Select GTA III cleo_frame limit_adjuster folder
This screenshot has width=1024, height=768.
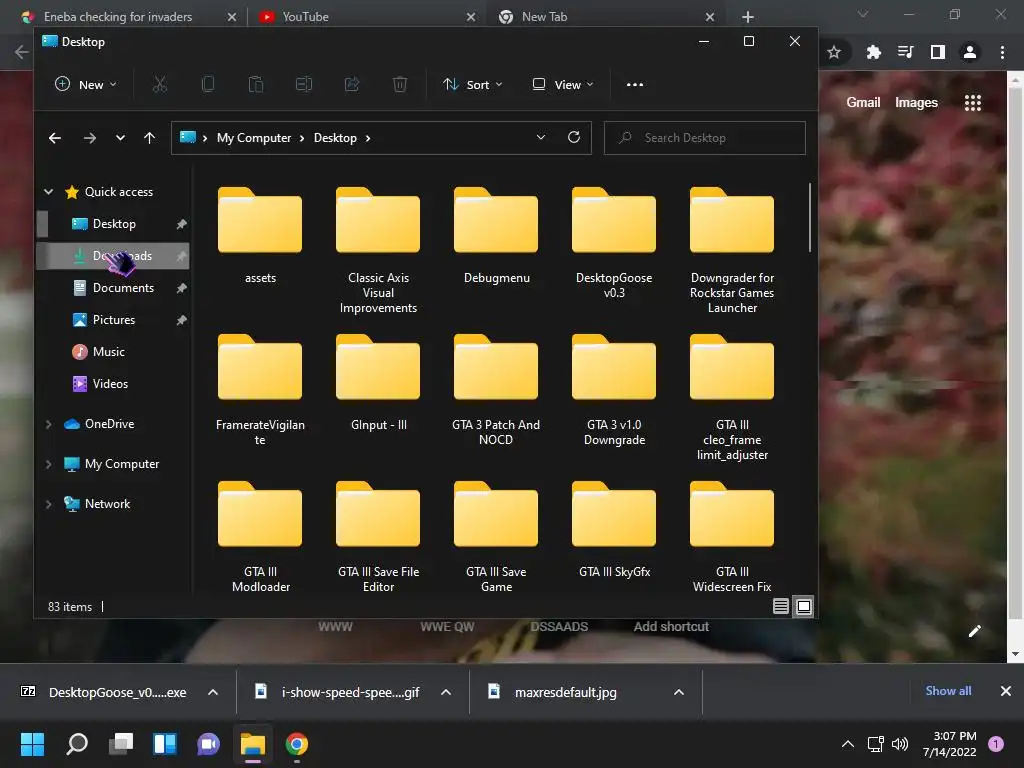tap(732, 398)
